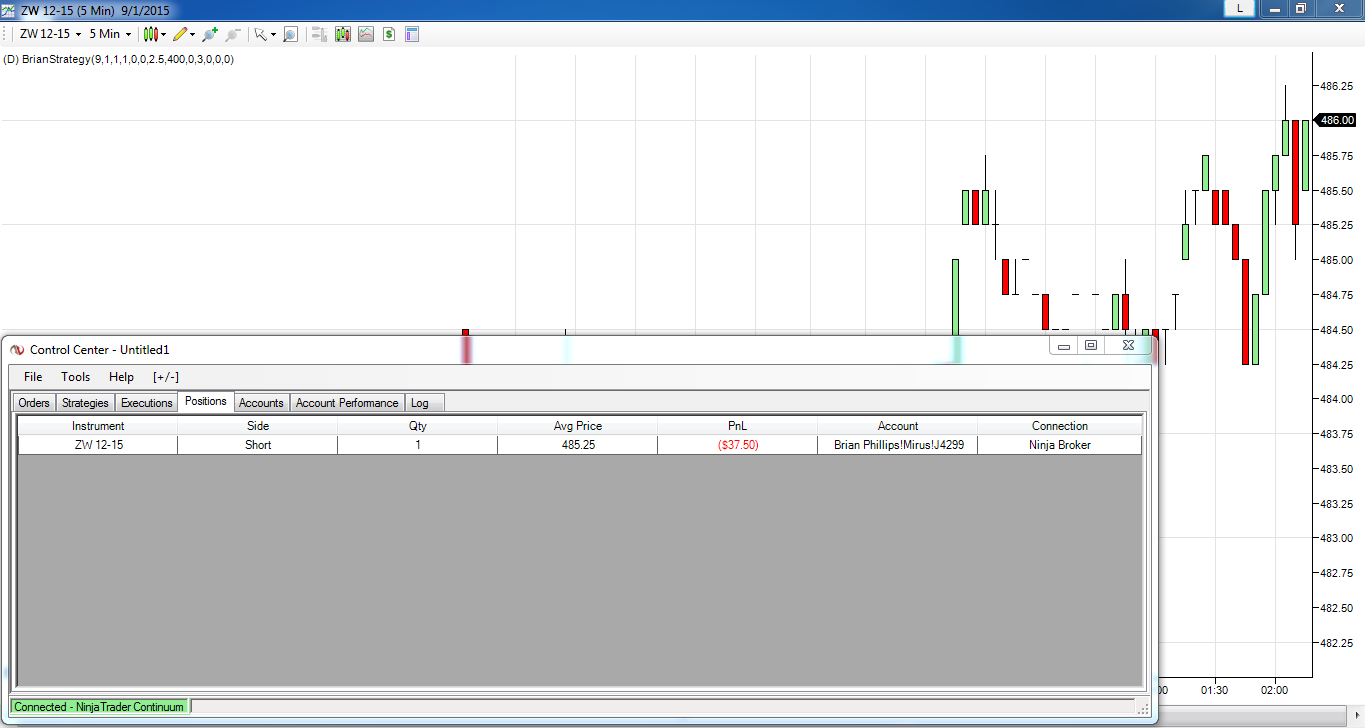Open the data box magnifier icon

click(x=290, y=34)
